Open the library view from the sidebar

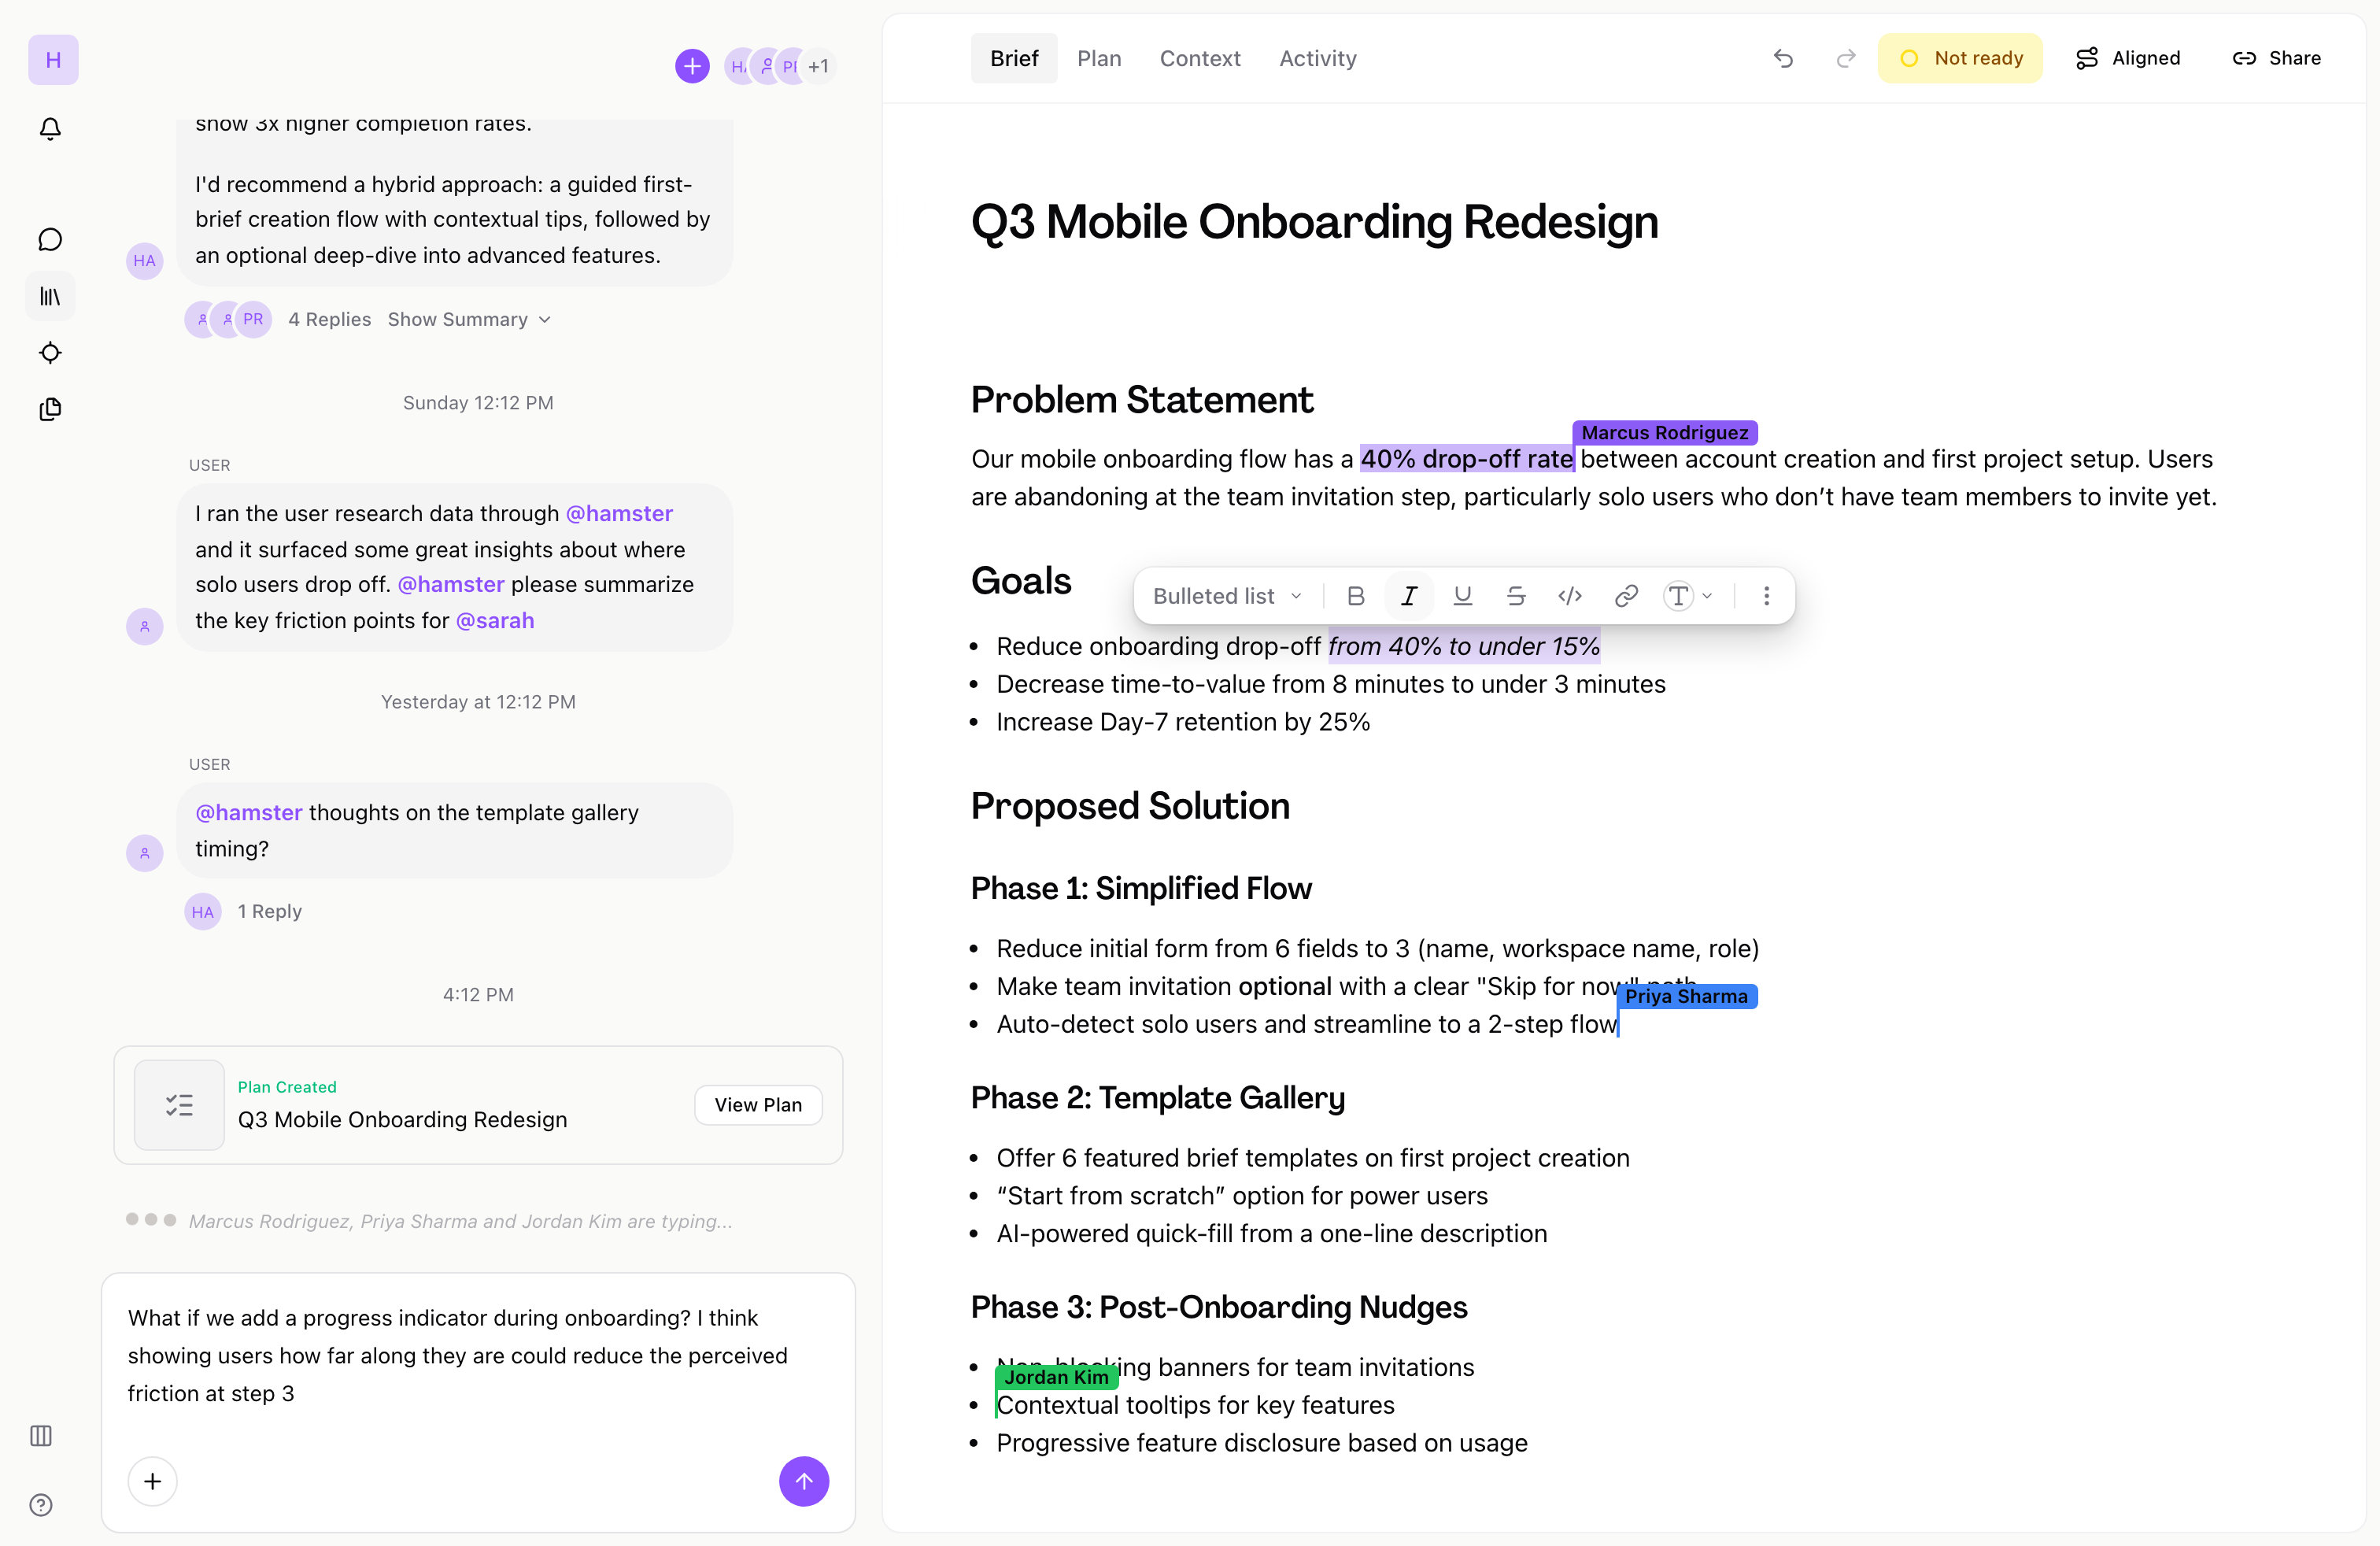[50, 296]
